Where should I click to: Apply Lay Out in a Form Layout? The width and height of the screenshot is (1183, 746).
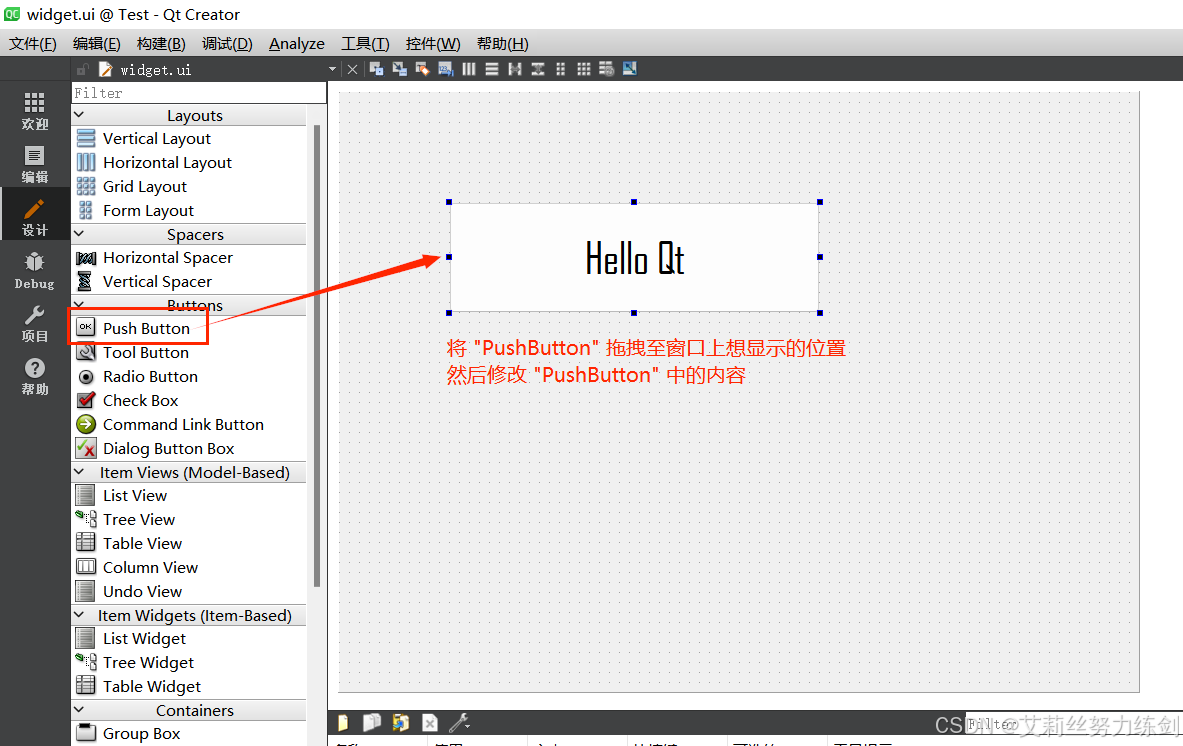click(x=561, y=69)
